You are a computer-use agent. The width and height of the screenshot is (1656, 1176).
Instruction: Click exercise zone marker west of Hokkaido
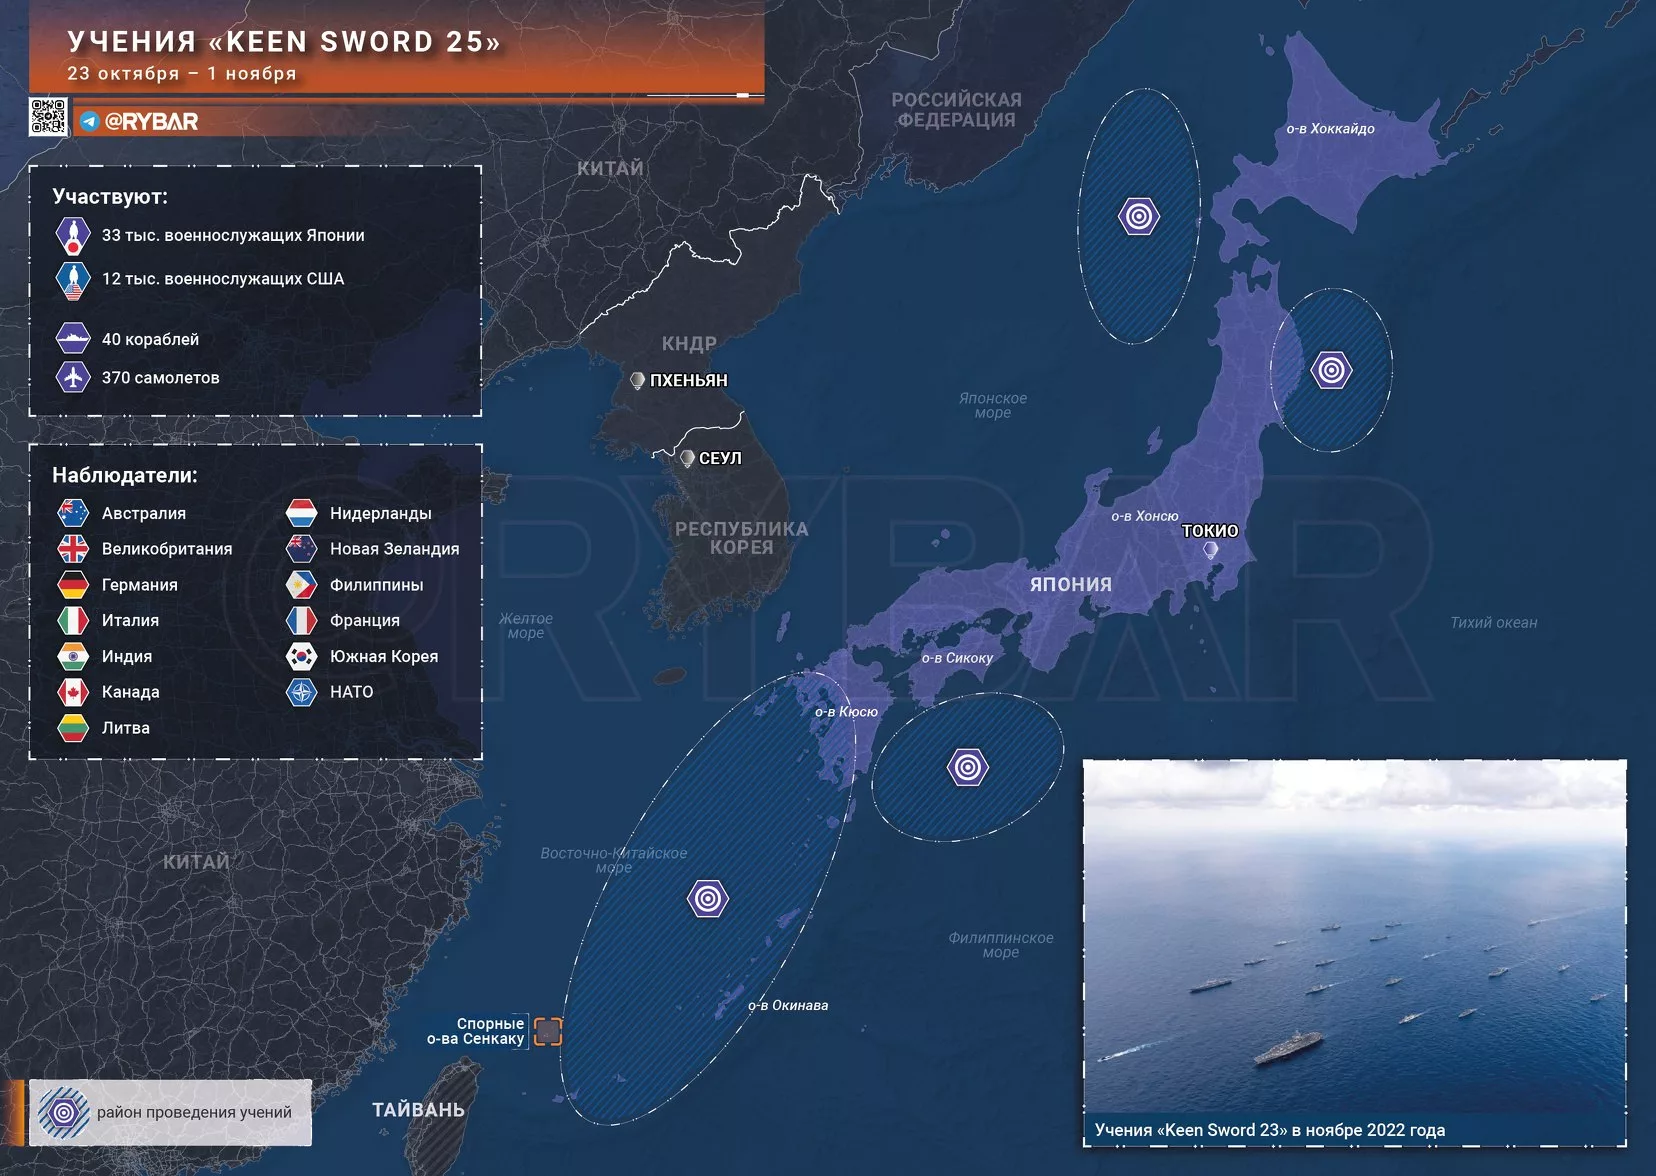pyautogui.click(x=1138, y=216)
